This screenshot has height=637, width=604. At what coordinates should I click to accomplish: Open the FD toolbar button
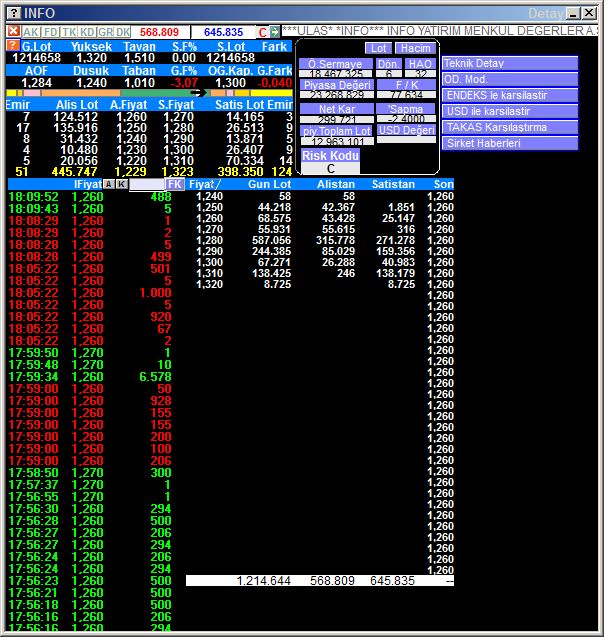[x=51, y=32]
